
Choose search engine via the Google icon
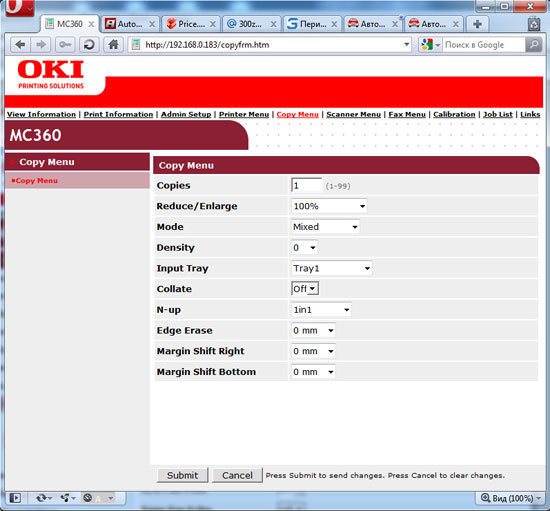click(x=429, y=45)
